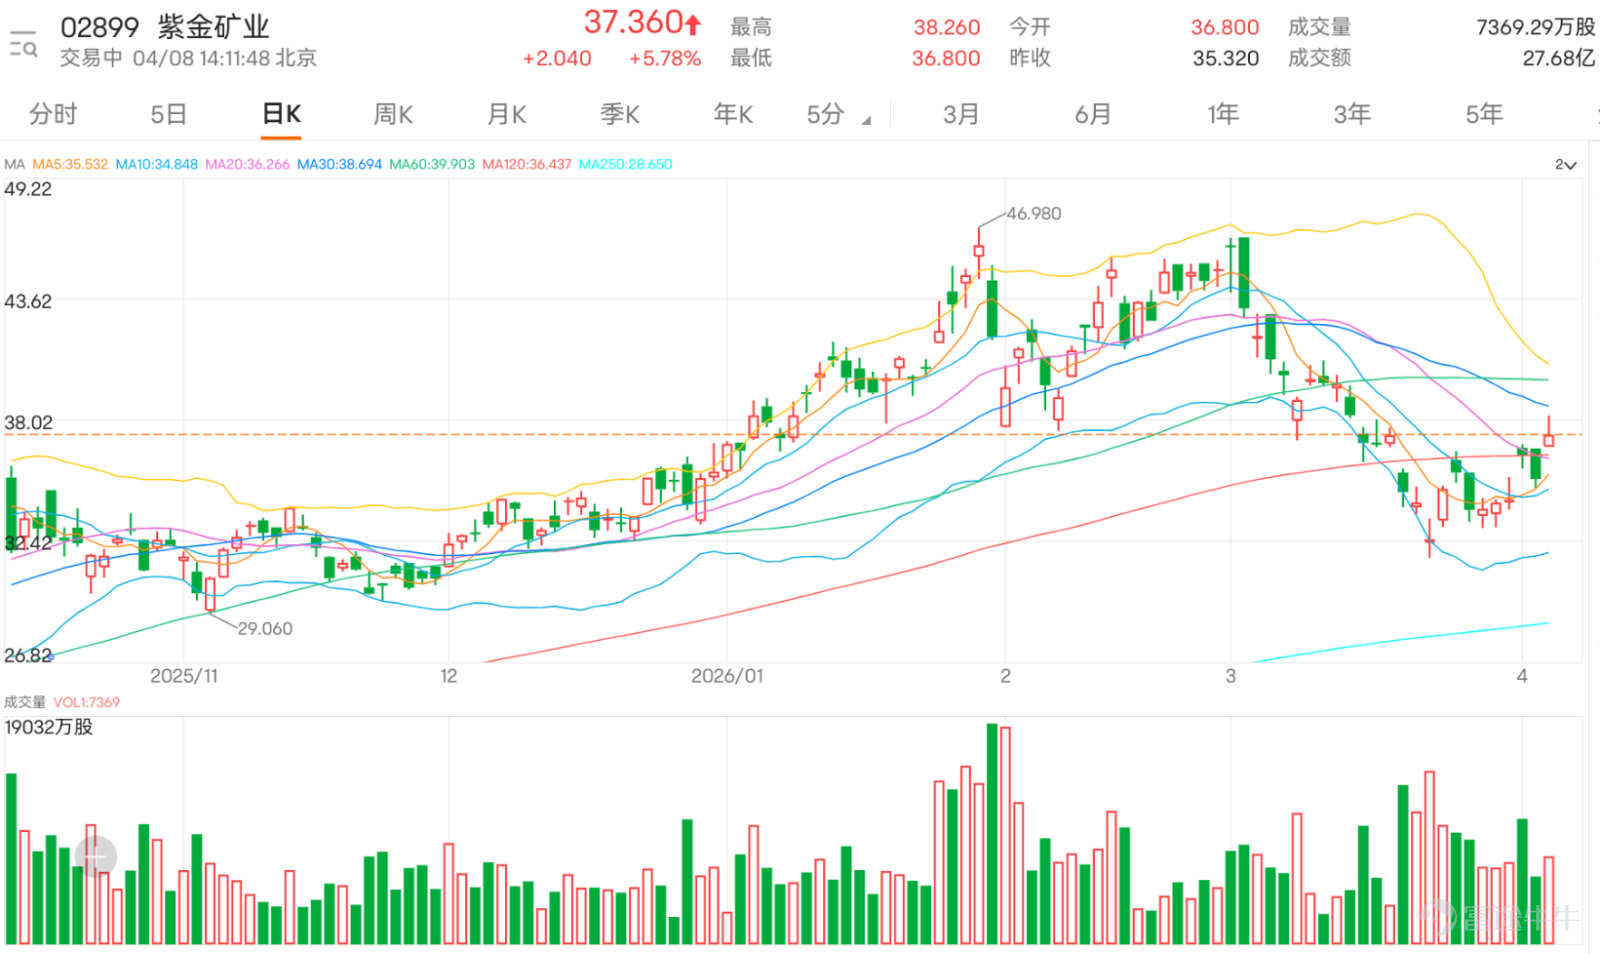Viewport: 1600px width, 954px height.
Task: Set chart range to 1年
Action: [x=1223, y=114]
